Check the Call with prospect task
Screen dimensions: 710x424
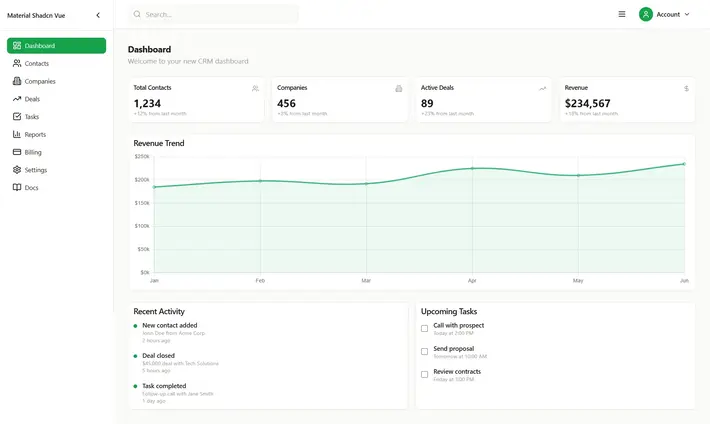point(424,328)
